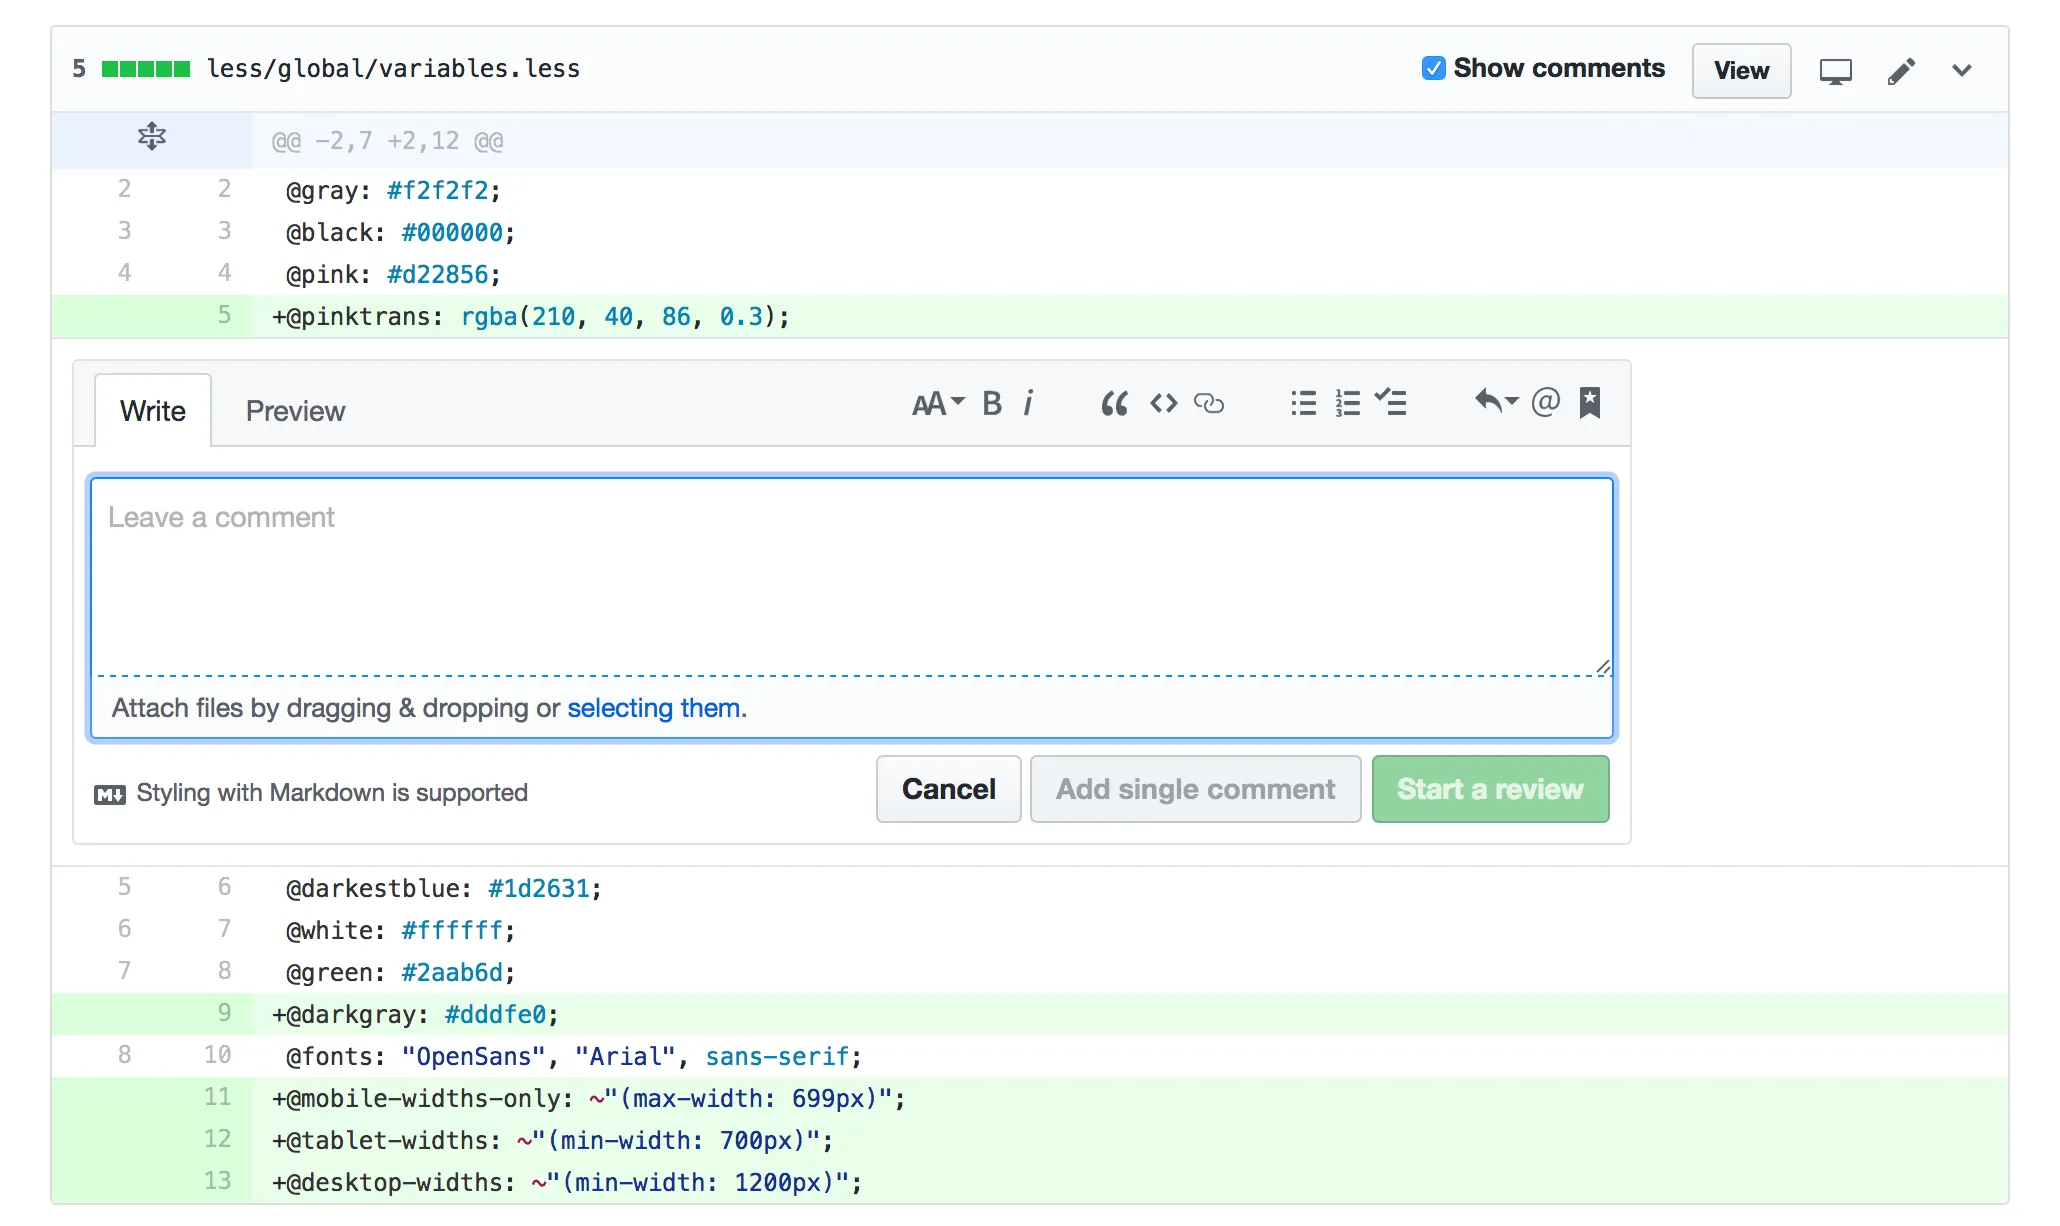Screen dimensions: 2060x1226
Task: Insert a numbered list
Action: tap(1347, 403)
